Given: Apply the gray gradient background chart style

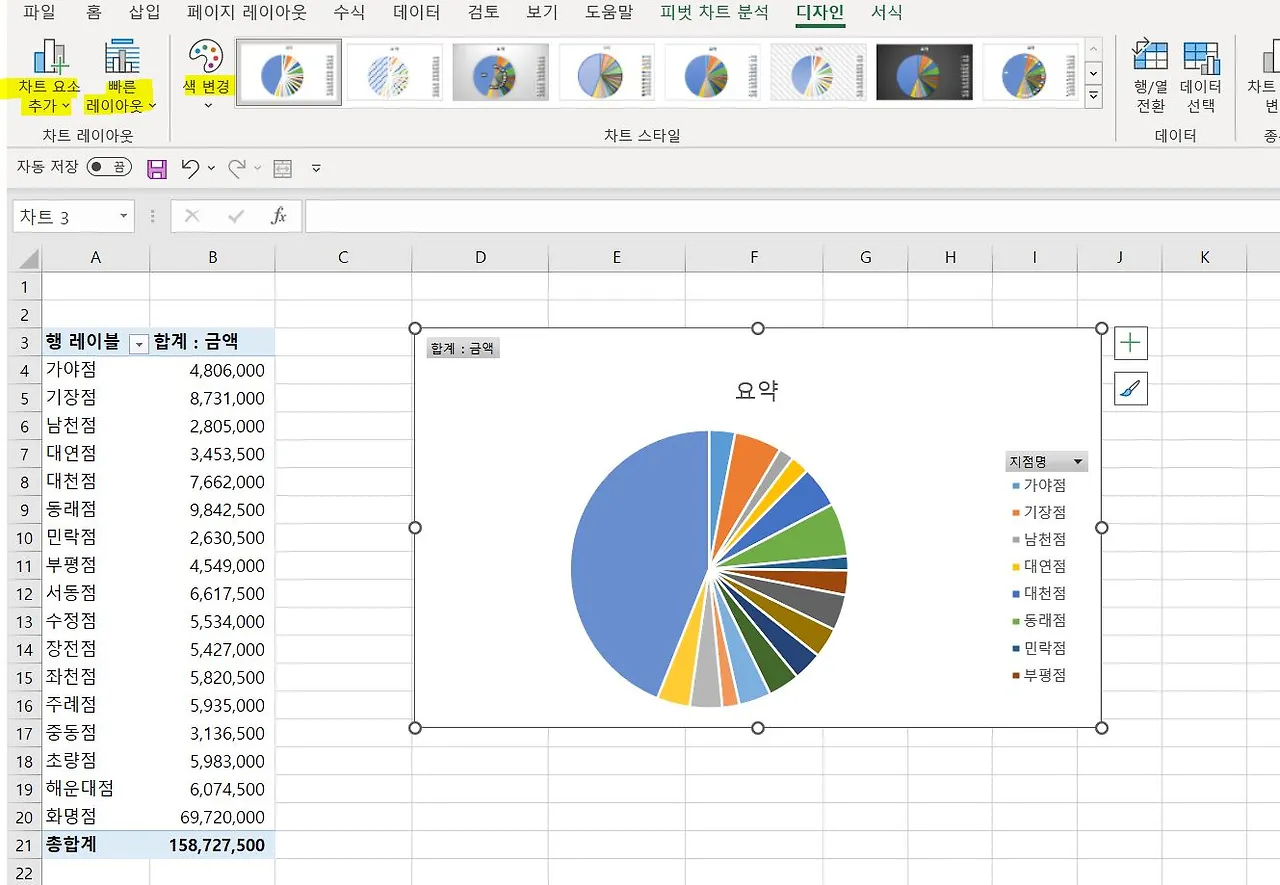Looking at the screenshot, I should [501, 72].
